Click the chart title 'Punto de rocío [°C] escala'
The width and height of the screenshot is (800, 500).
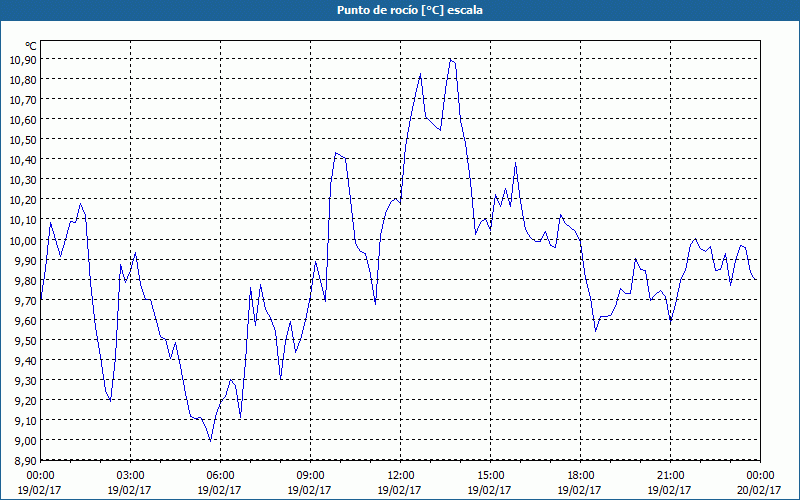tap(410, 10)
